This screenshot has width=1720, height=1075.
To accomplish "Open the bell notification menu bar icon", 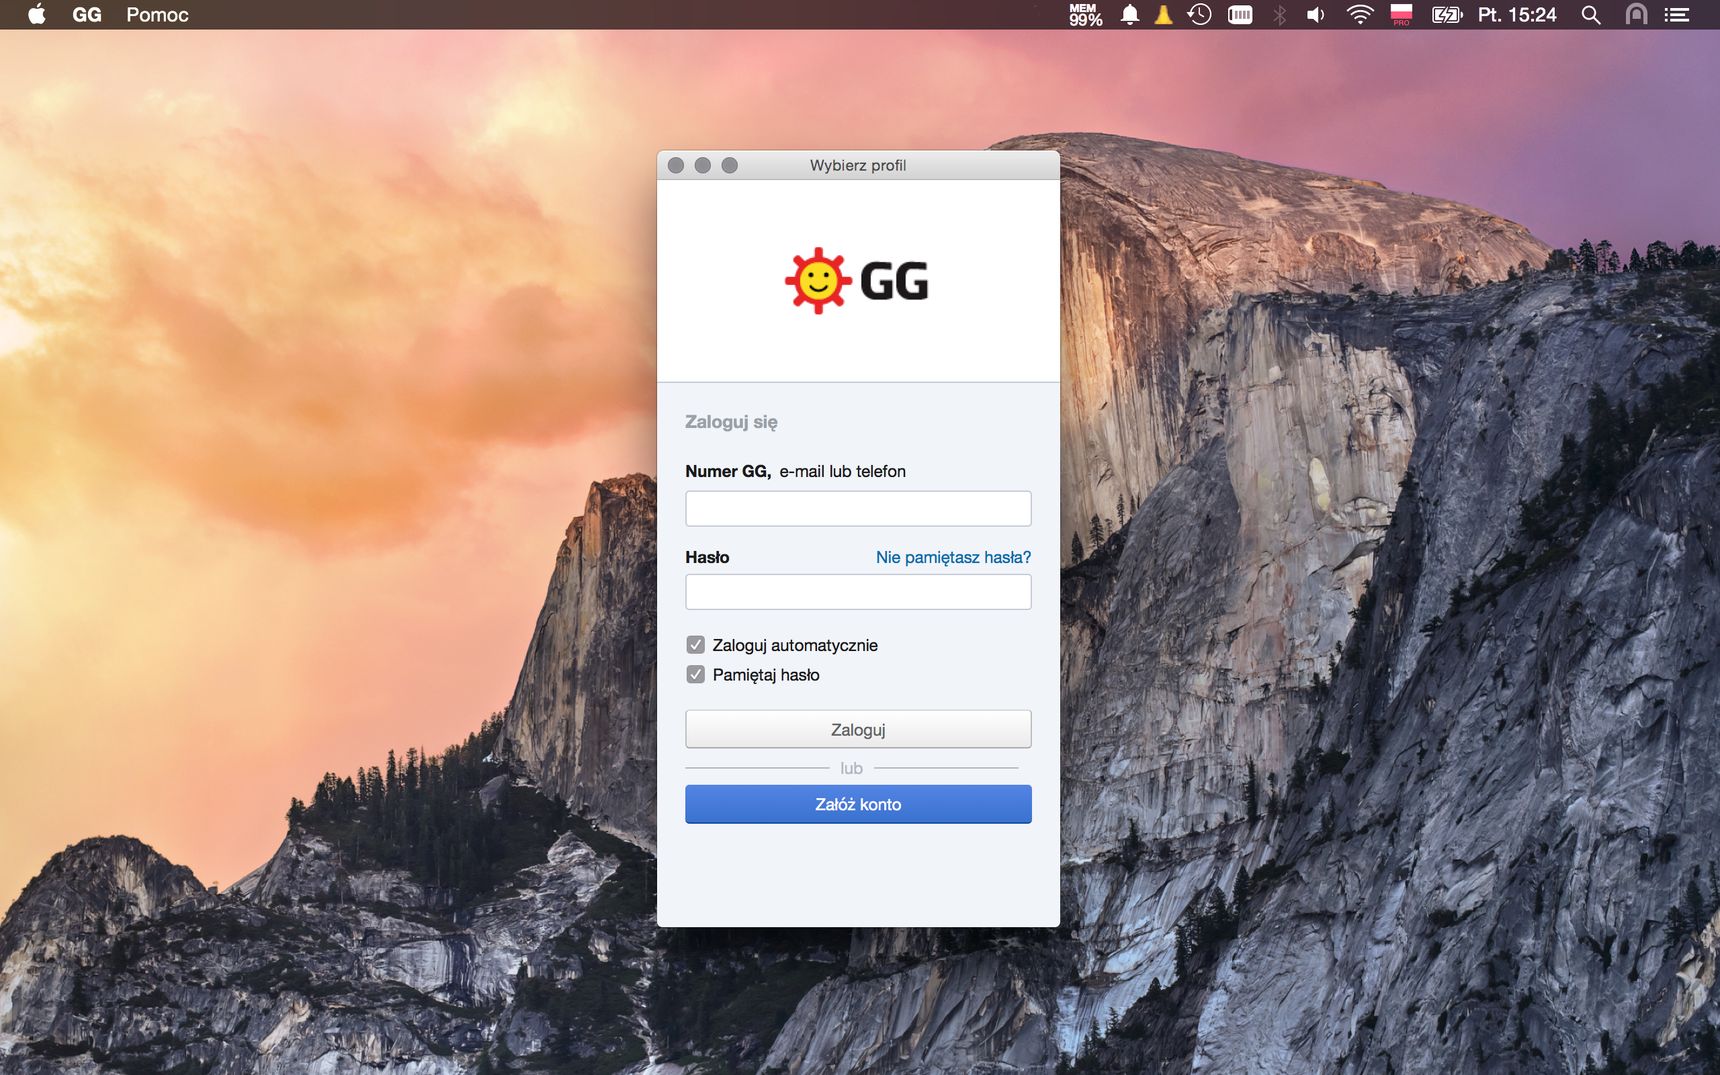I will 1130,14.
